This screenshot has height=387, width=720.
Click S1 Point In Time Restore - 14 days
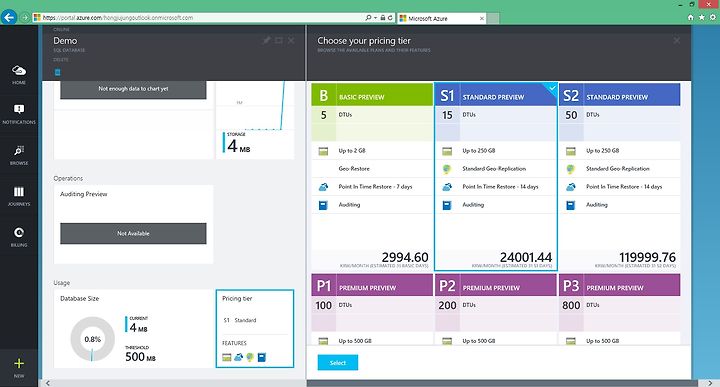coord(500,187)
